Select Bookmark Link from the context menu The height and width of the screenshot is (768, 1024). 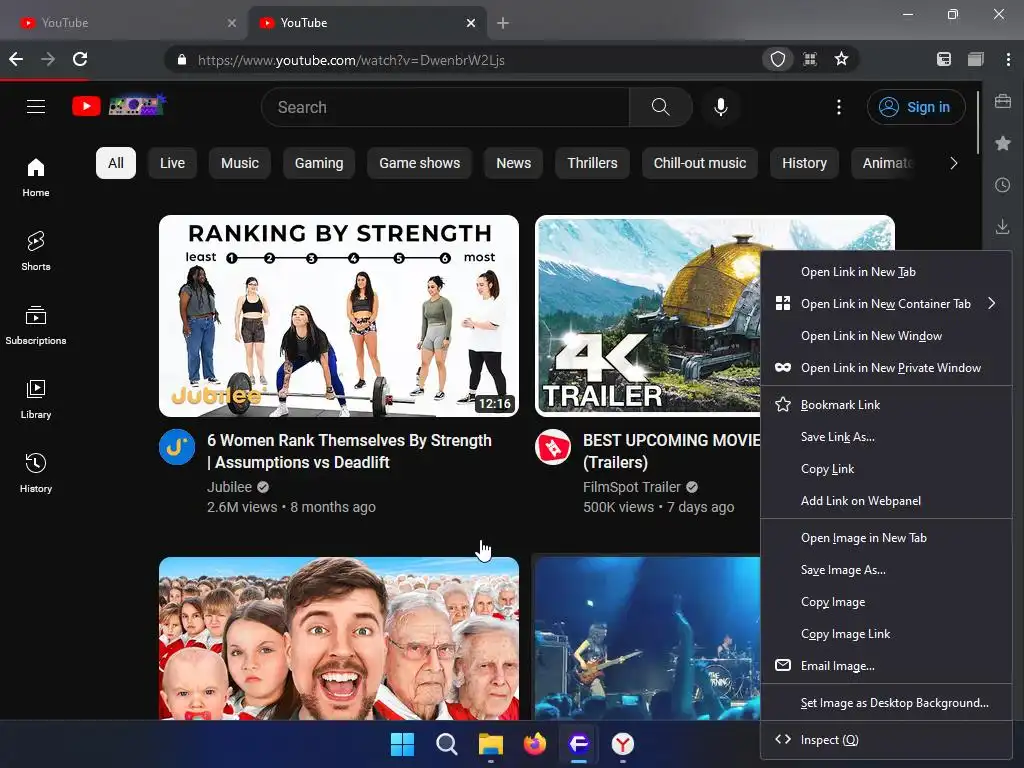886,405
